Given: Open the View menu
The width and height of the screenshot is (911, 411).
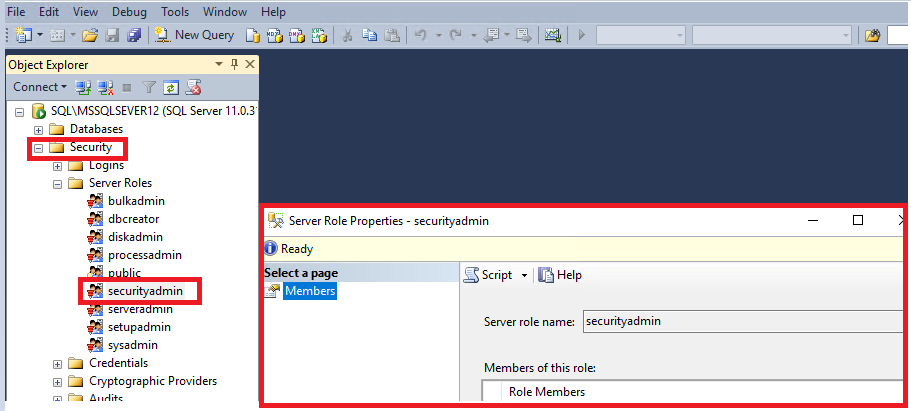Looking at the screenshot, I should click(x=85, y=12).
